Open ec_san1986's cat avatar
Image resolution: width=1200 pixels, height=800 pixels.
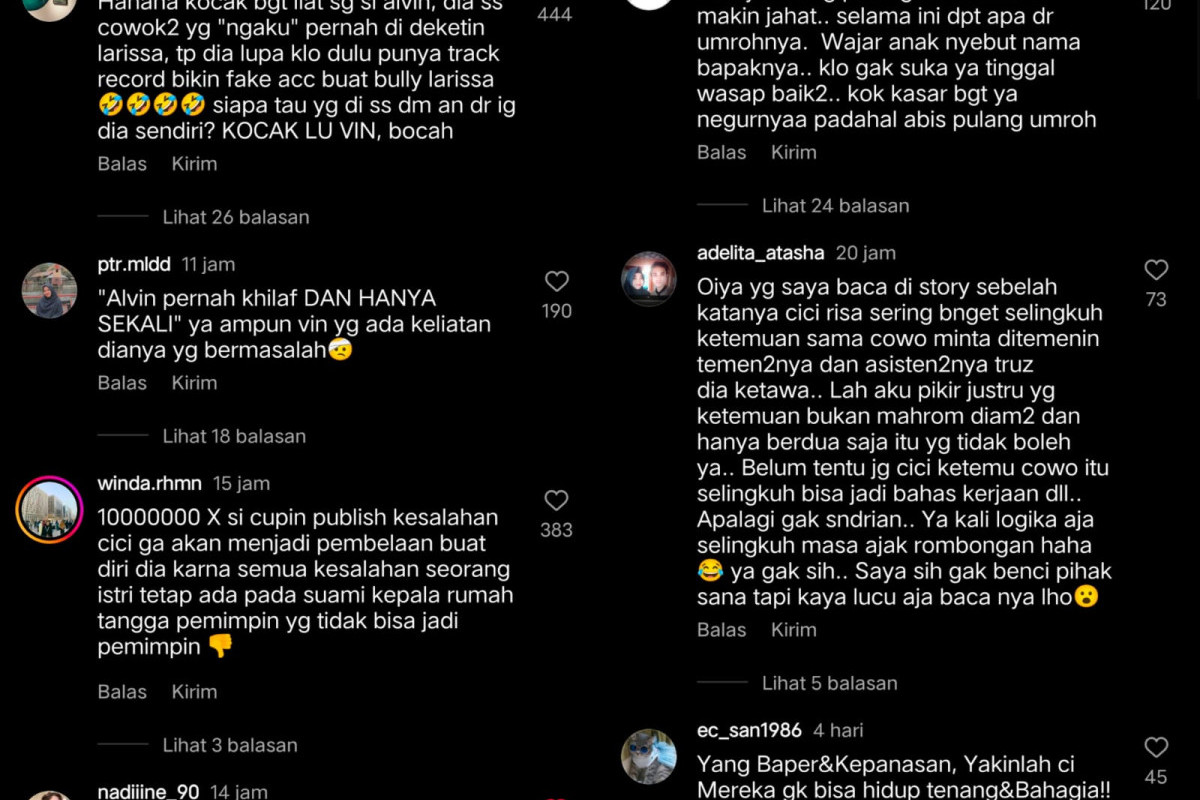tap(649, 756)
